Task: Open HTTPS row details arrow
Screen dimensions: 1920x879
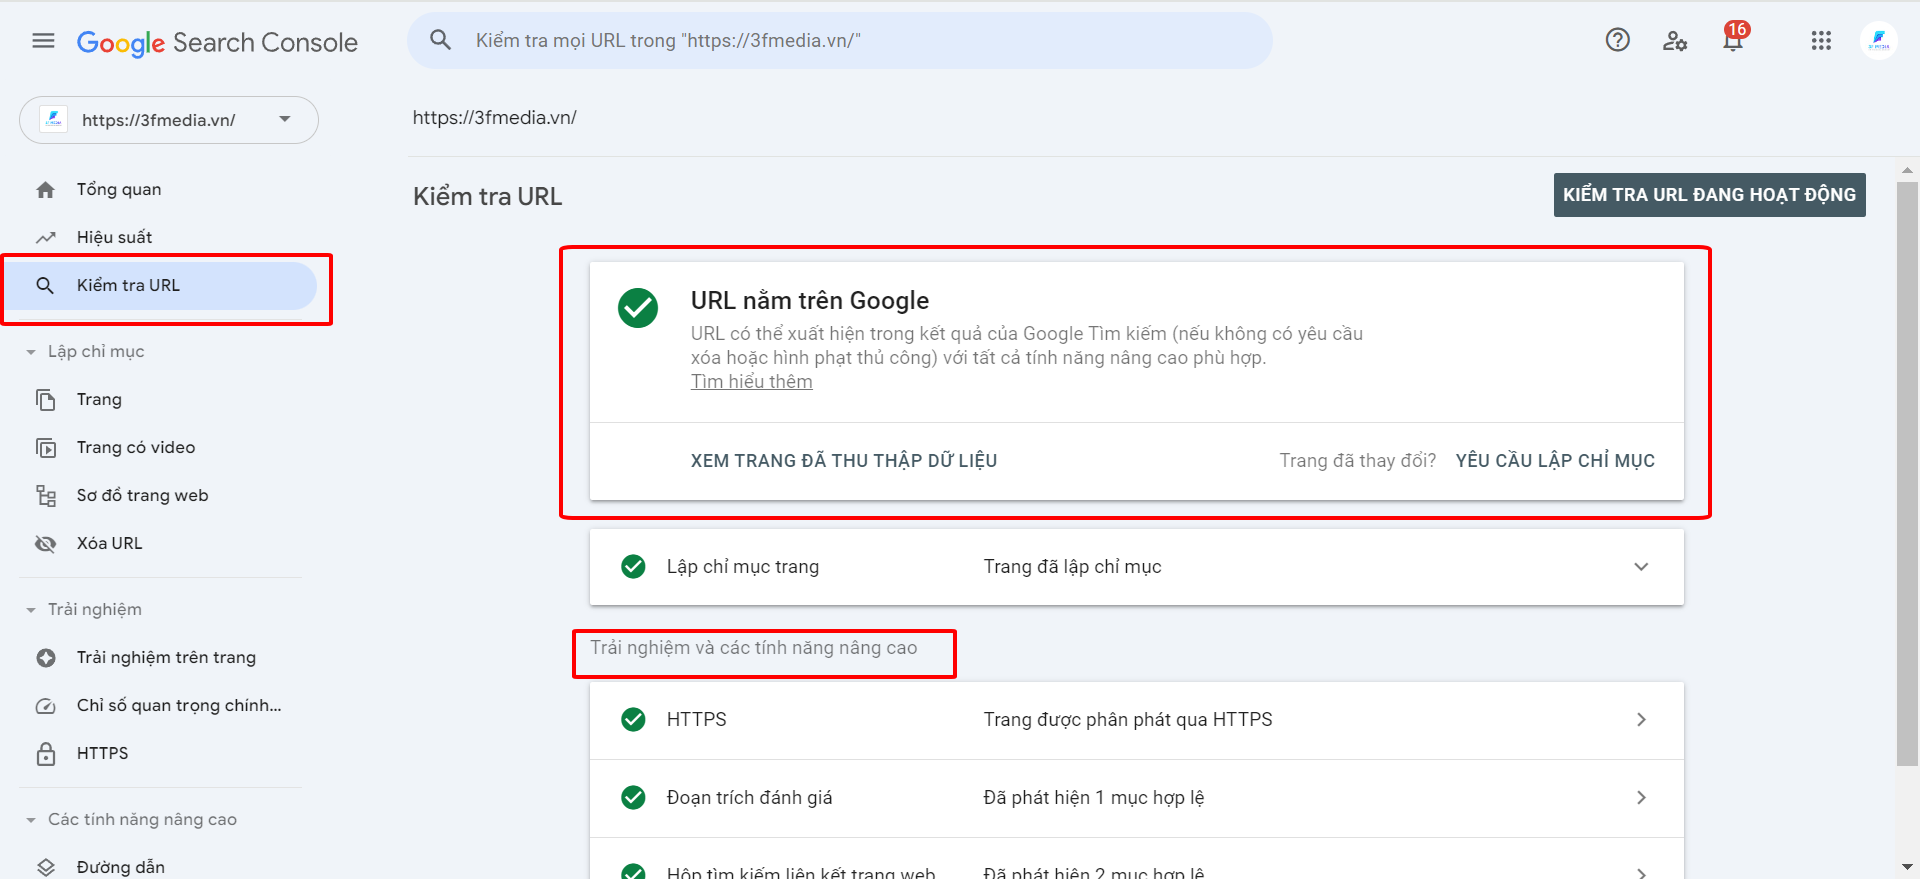Action: point(1641,720)
